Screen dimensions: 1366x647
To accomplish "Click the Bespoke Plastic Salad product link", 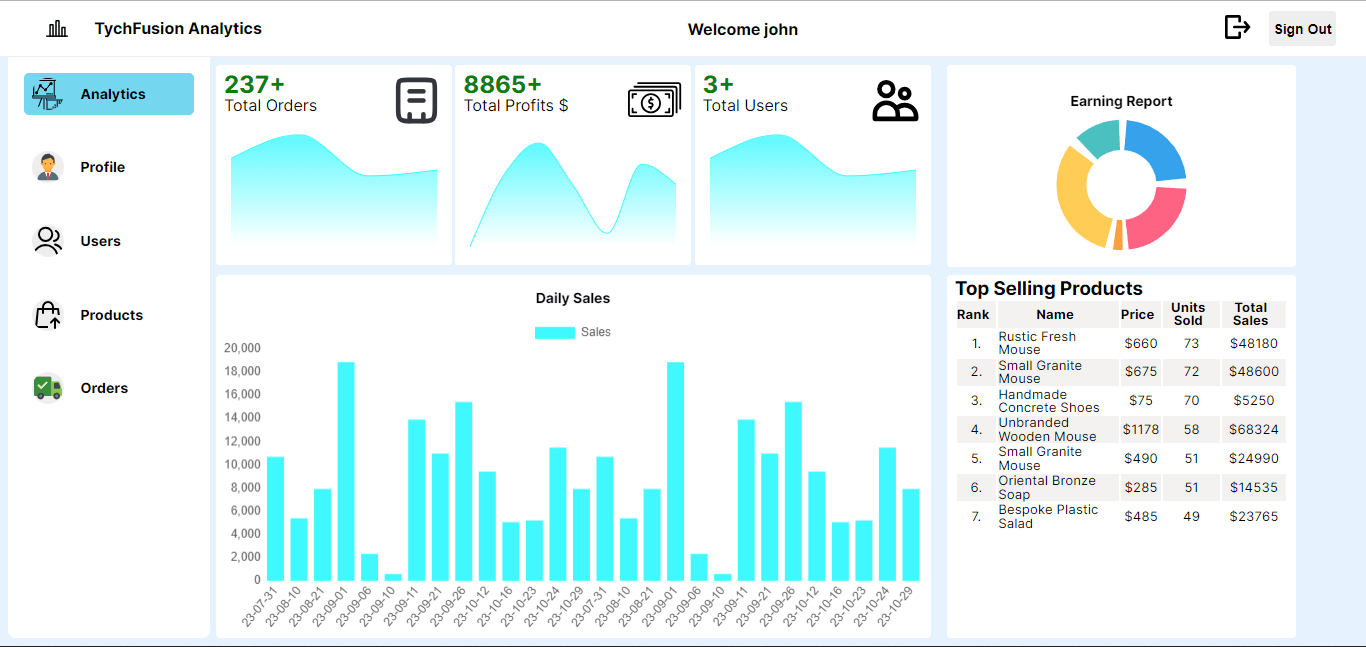I will tap(1048, 516).
